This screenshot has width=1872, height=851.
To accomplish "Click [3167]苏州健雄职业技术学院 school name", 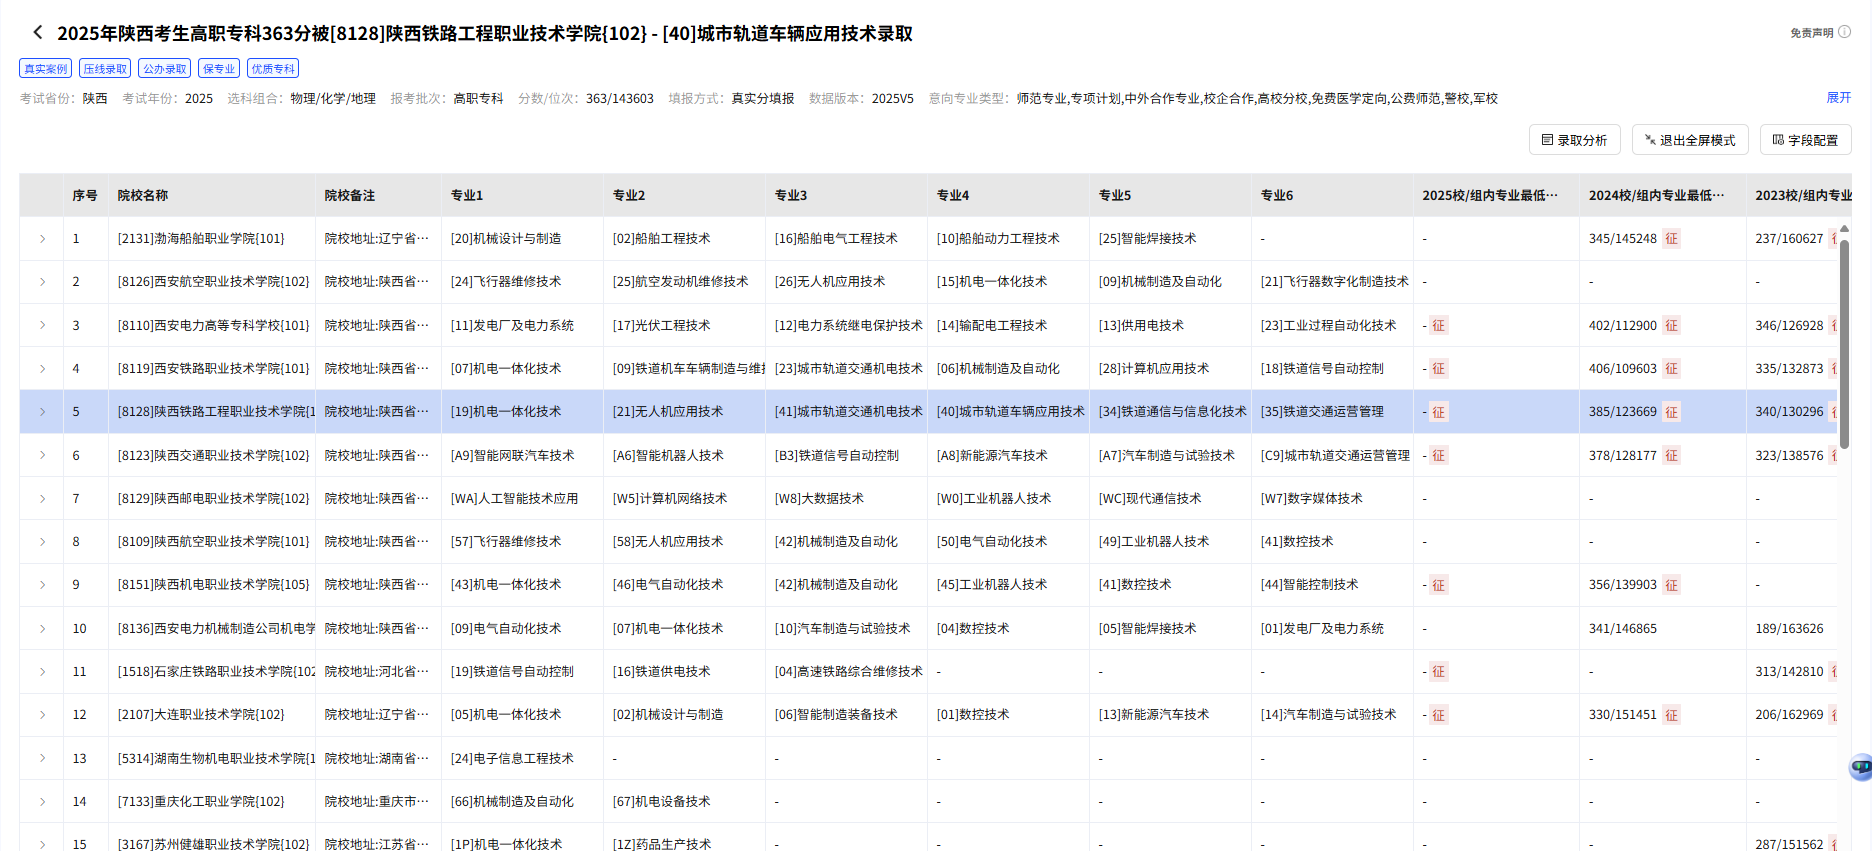I will 213,845.
